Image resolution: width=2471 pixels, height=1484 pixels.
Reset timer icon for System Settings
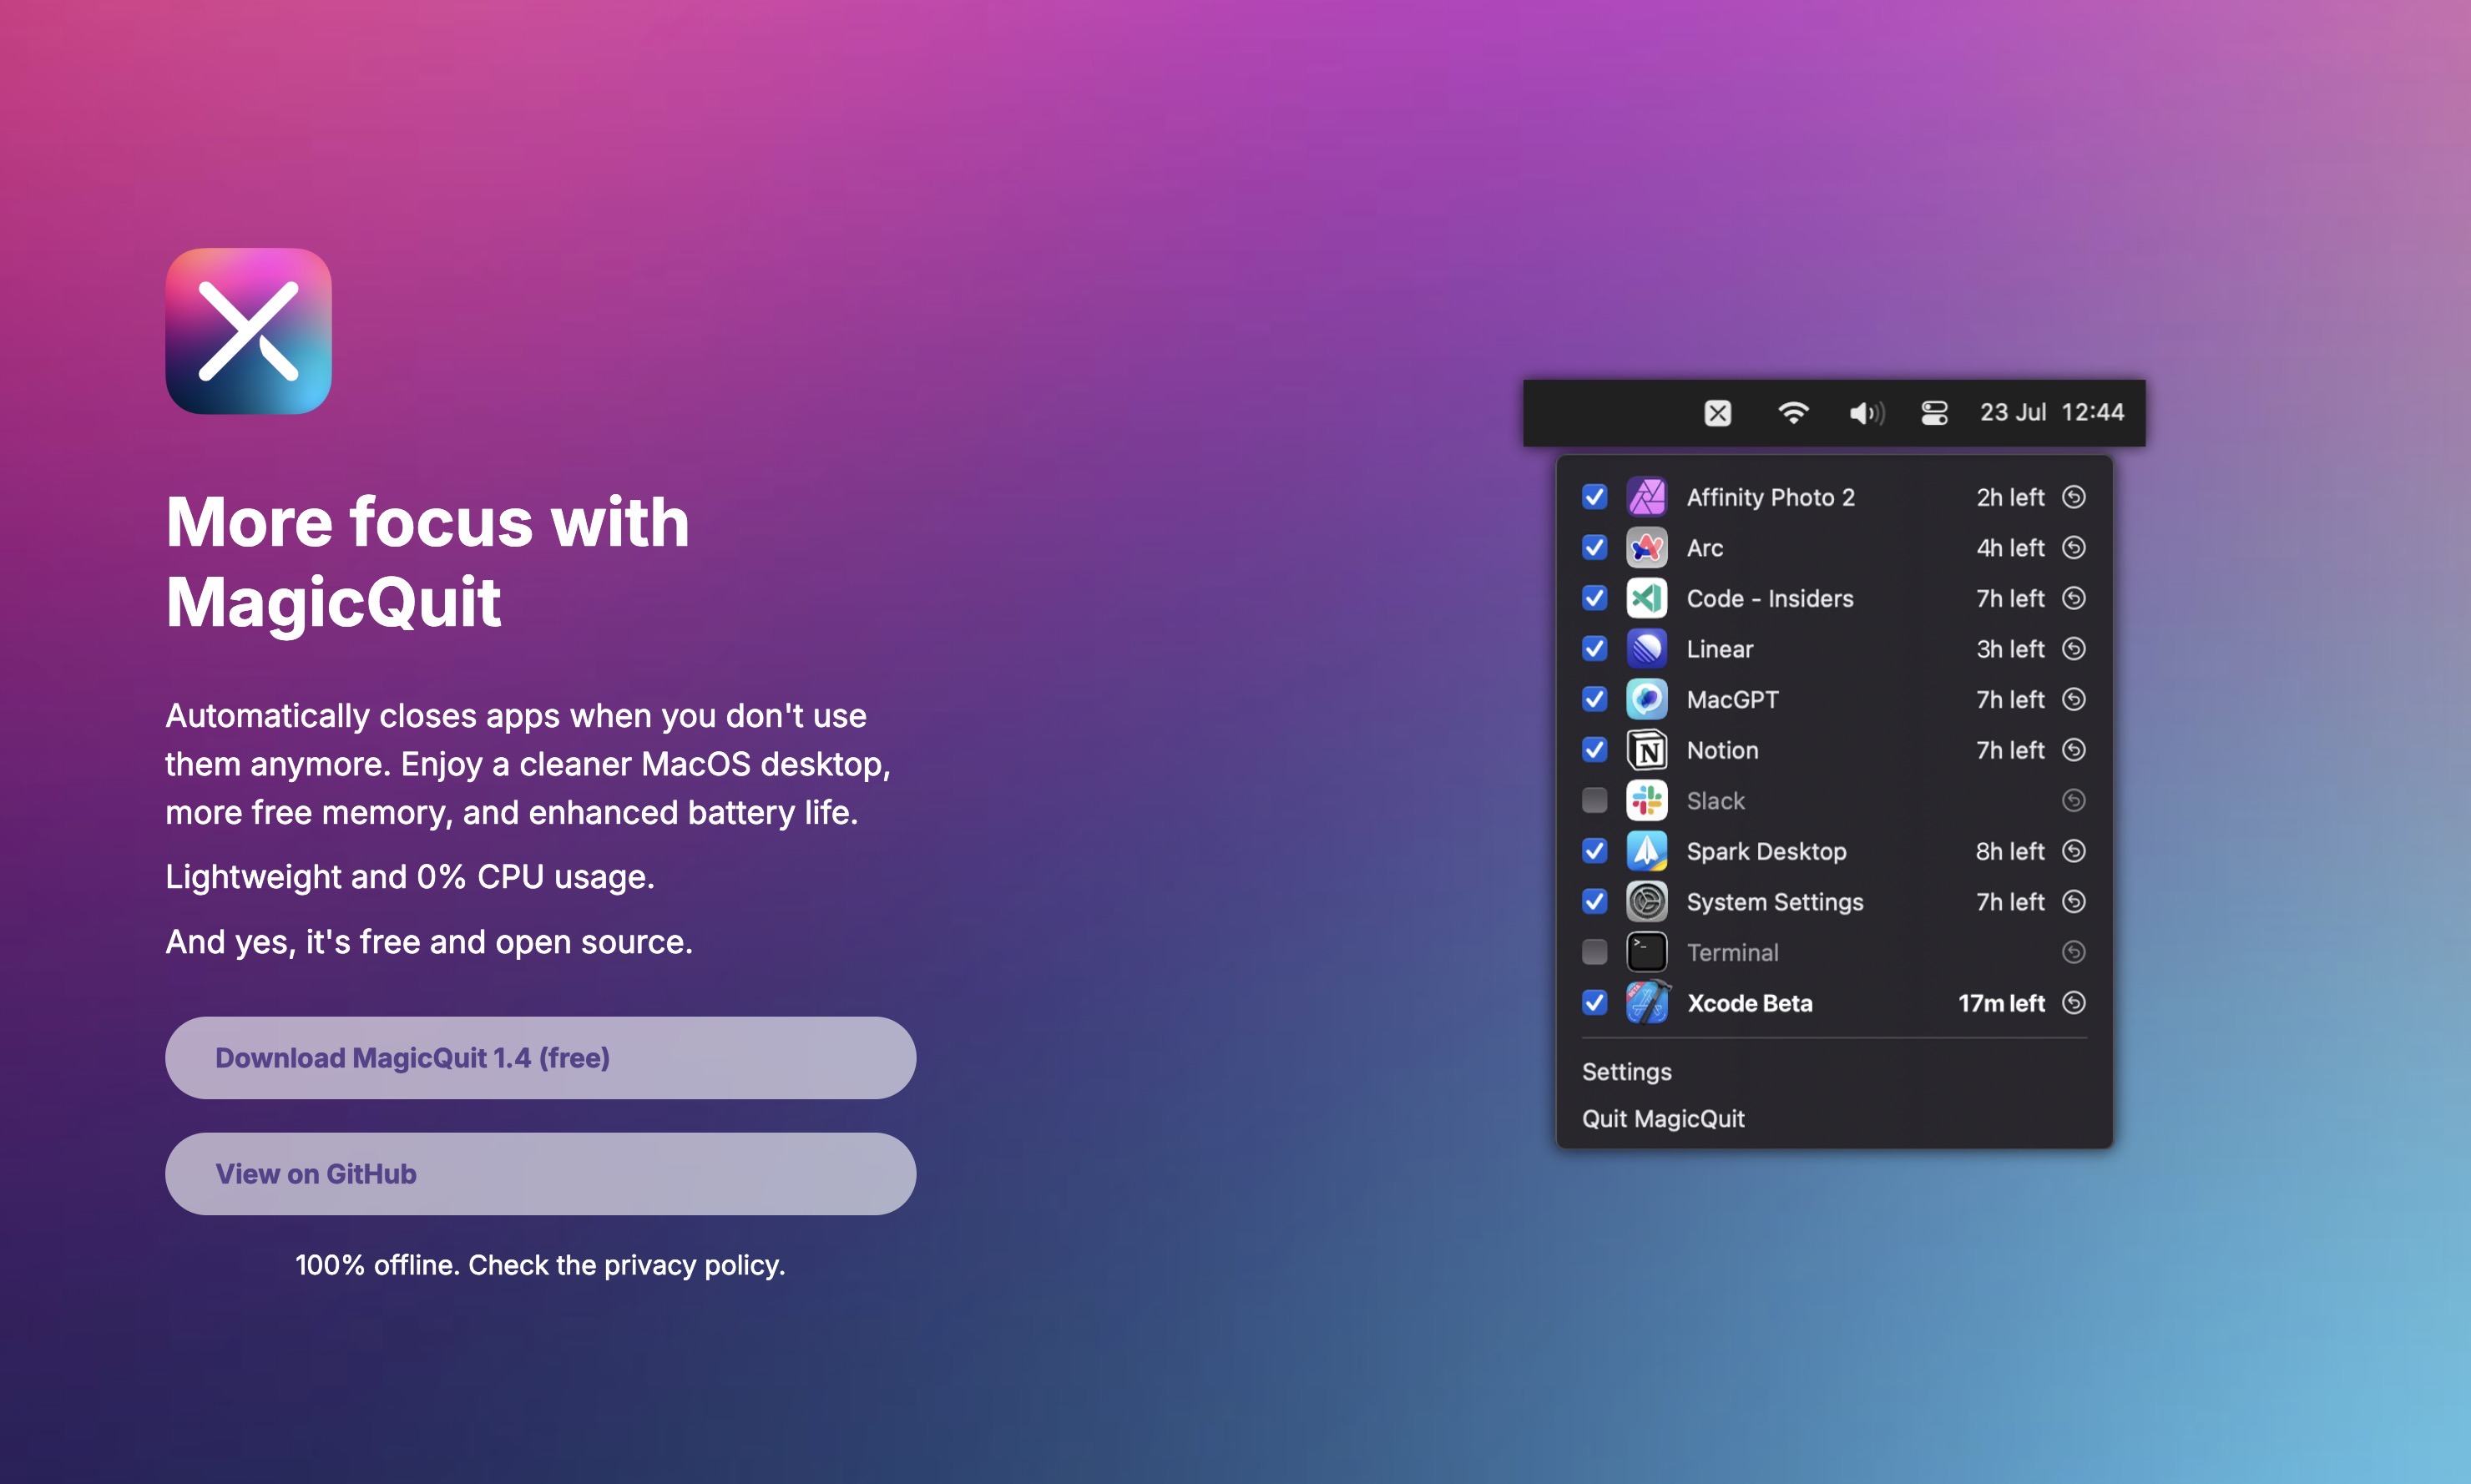[2074, 902]
